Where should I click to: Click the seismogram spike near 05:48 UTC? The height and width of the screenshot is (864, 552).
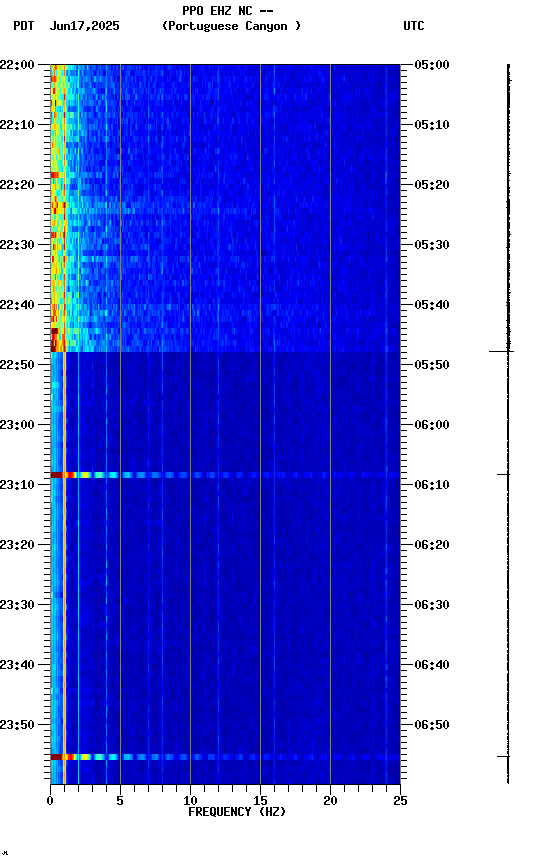501,351
